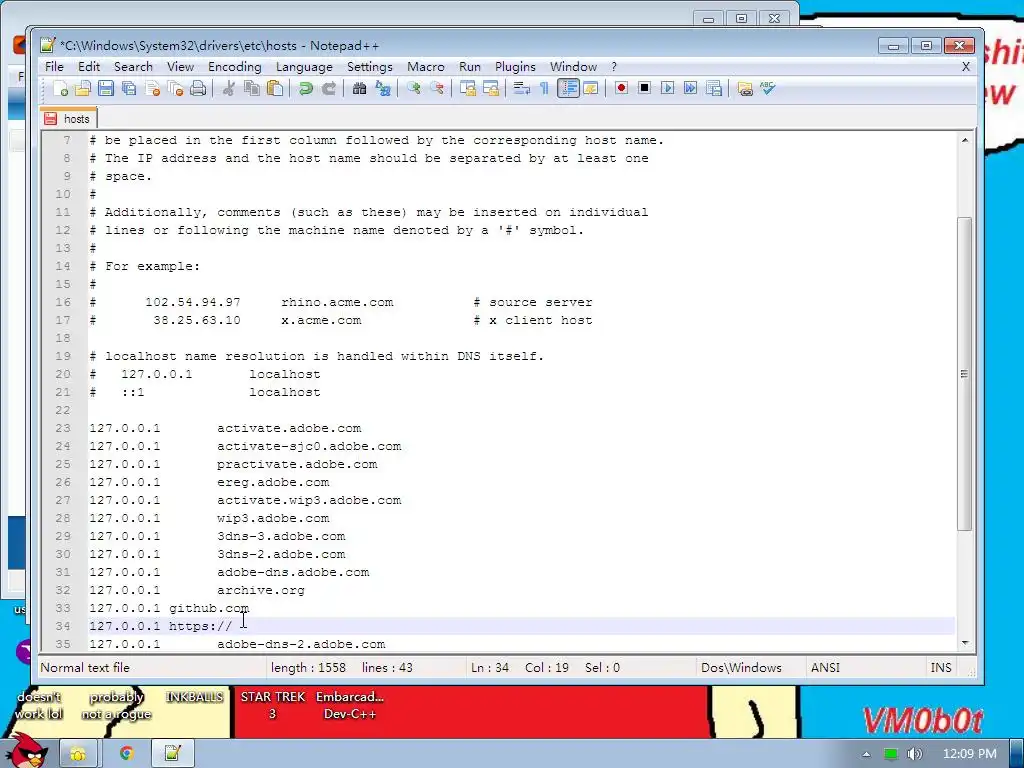Click 'activate-sjc0.adobe.com' on line 24
1024x768 pixels.
(x=309, y=447)
